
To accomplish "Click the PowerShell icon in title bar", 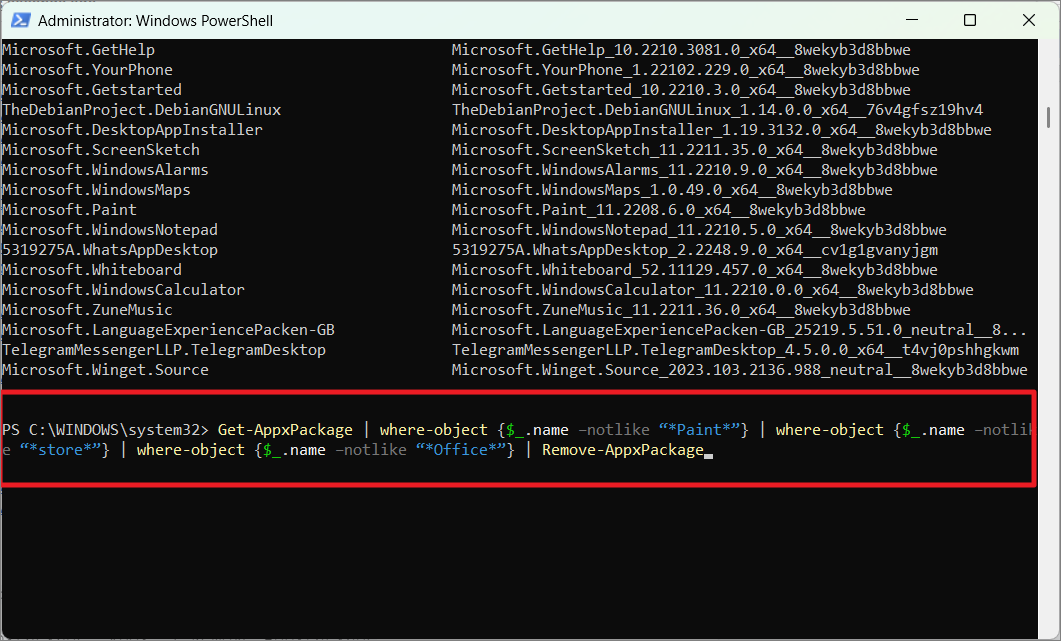I will pos(20,20).
